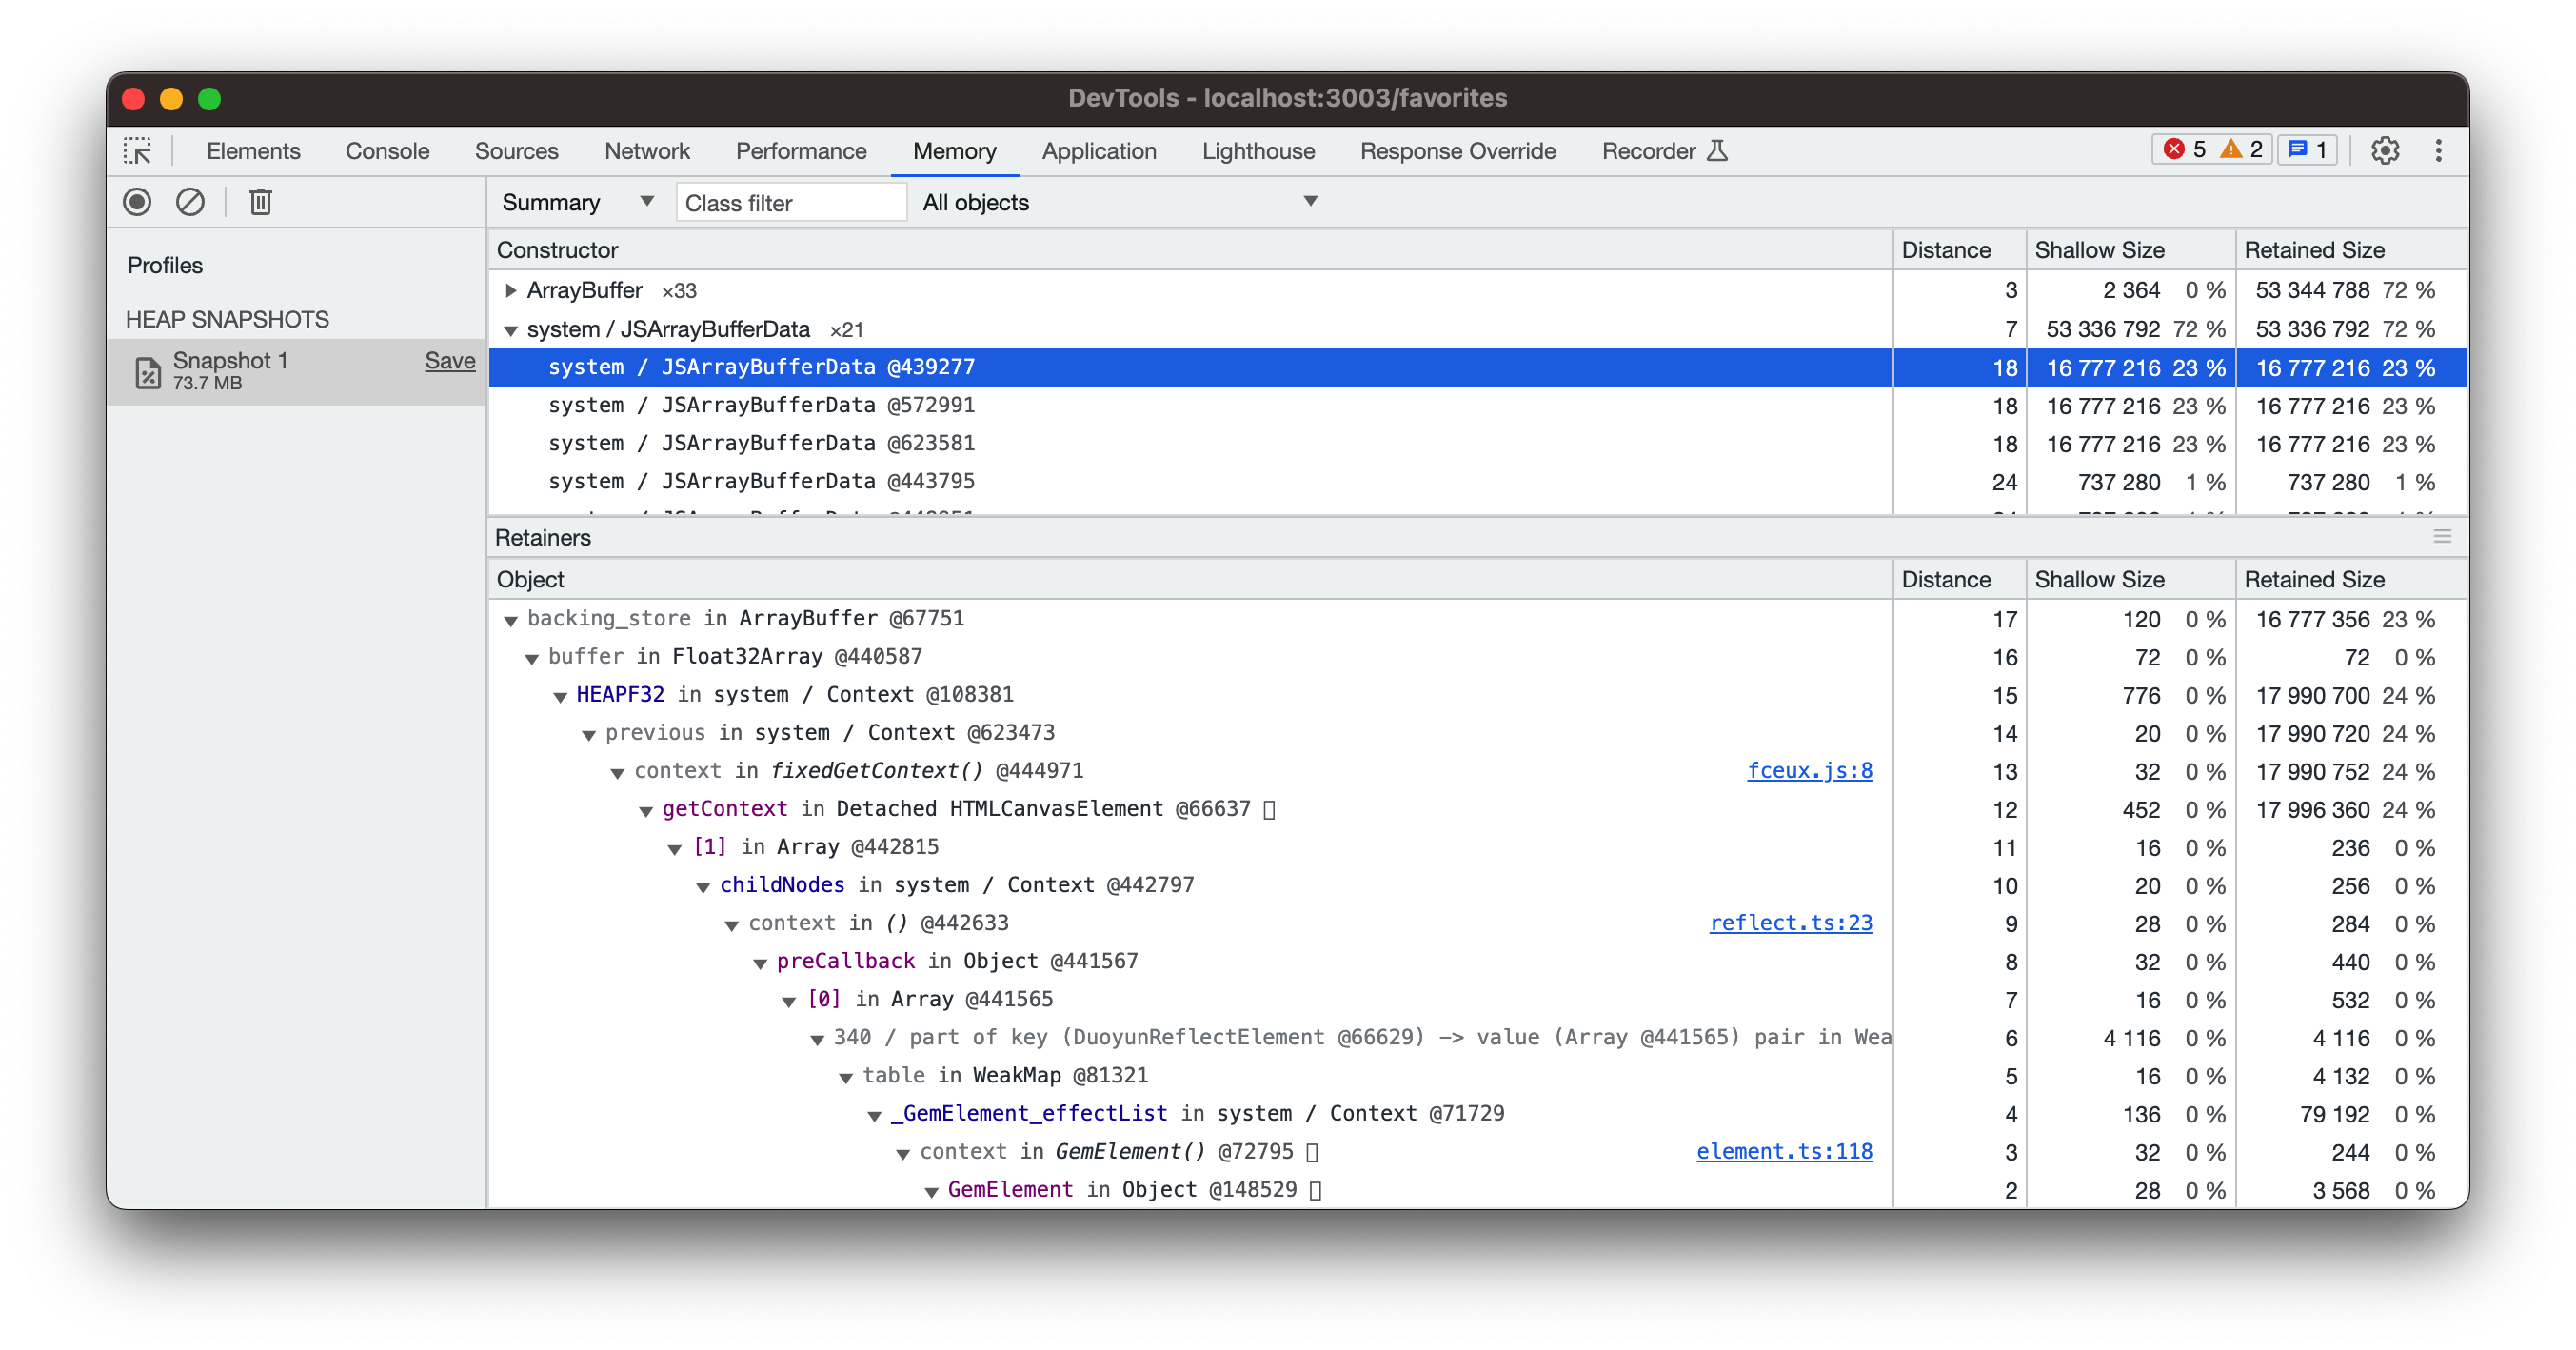
Task: Select JSArrayBufferData @443795 row
Action: [x=1478, y=481]
